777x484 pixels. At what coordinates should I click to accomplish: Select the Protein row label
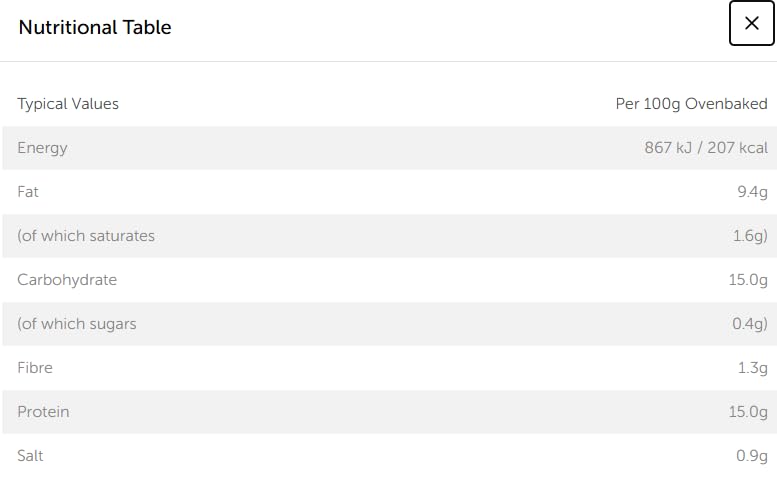pos(43,412)
